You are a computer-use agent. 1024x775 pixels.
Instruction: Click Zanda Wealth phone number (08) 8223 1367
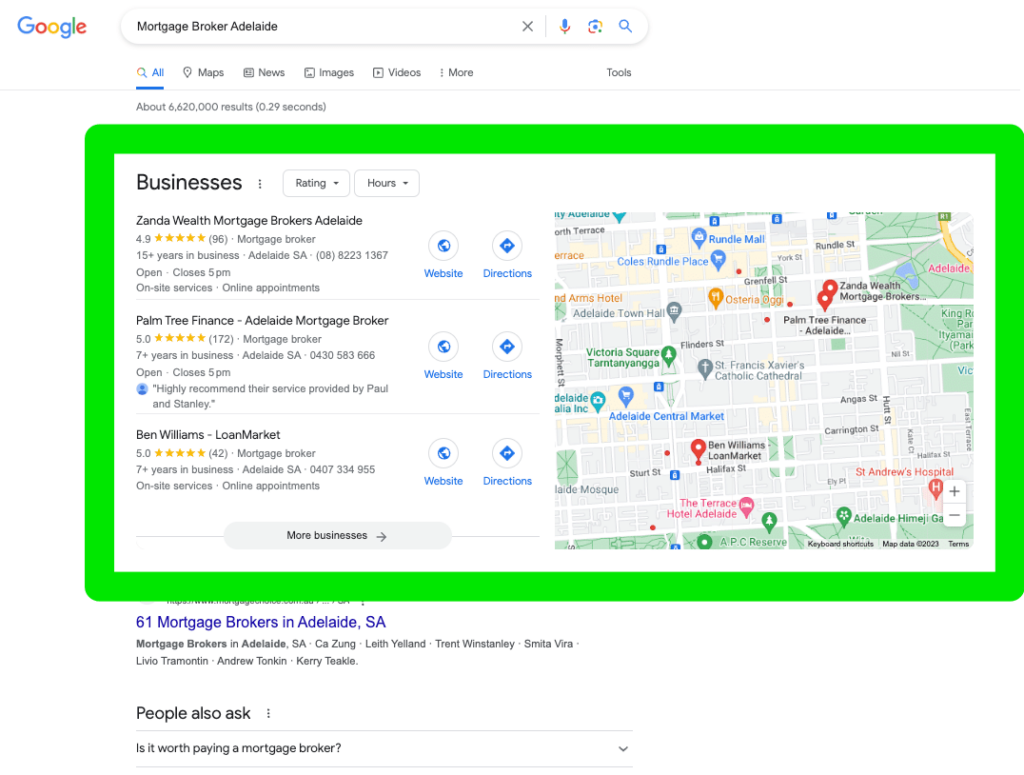coord(352,255)
